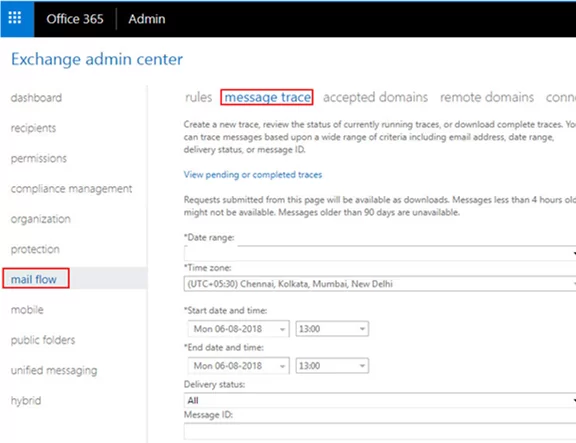Open the start date picker

(238, 329)
